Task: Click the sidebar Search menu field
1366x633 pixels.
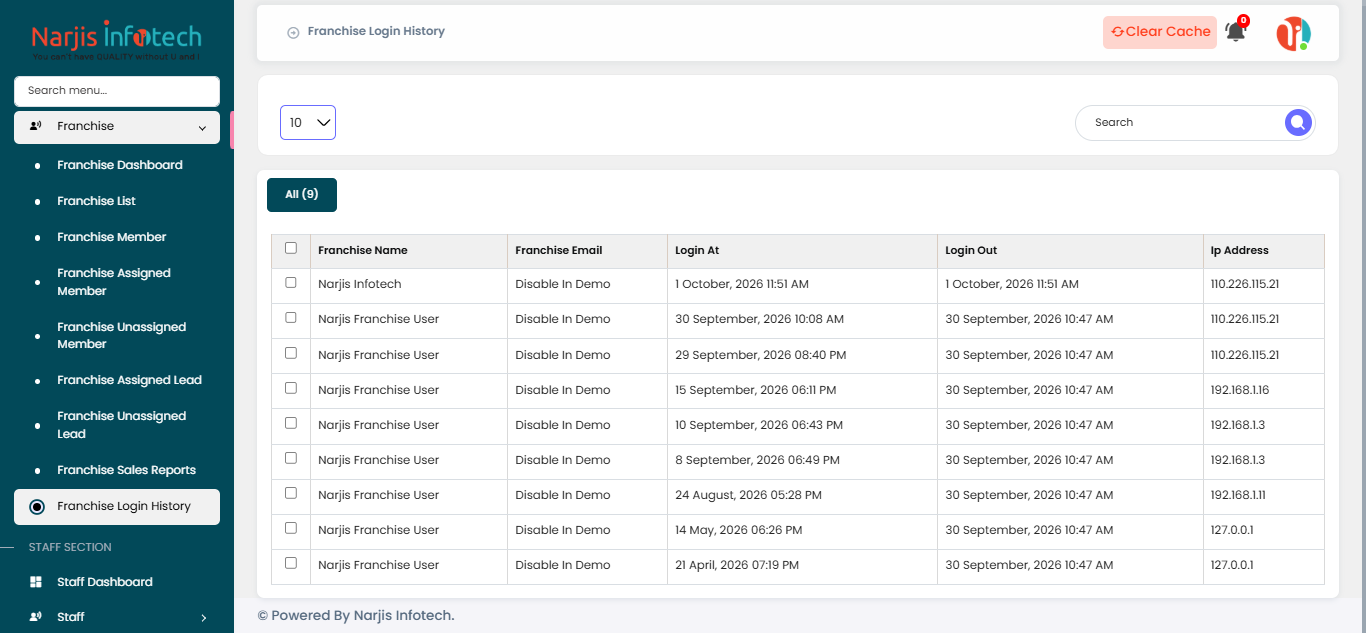Action: tap(117, 91)
